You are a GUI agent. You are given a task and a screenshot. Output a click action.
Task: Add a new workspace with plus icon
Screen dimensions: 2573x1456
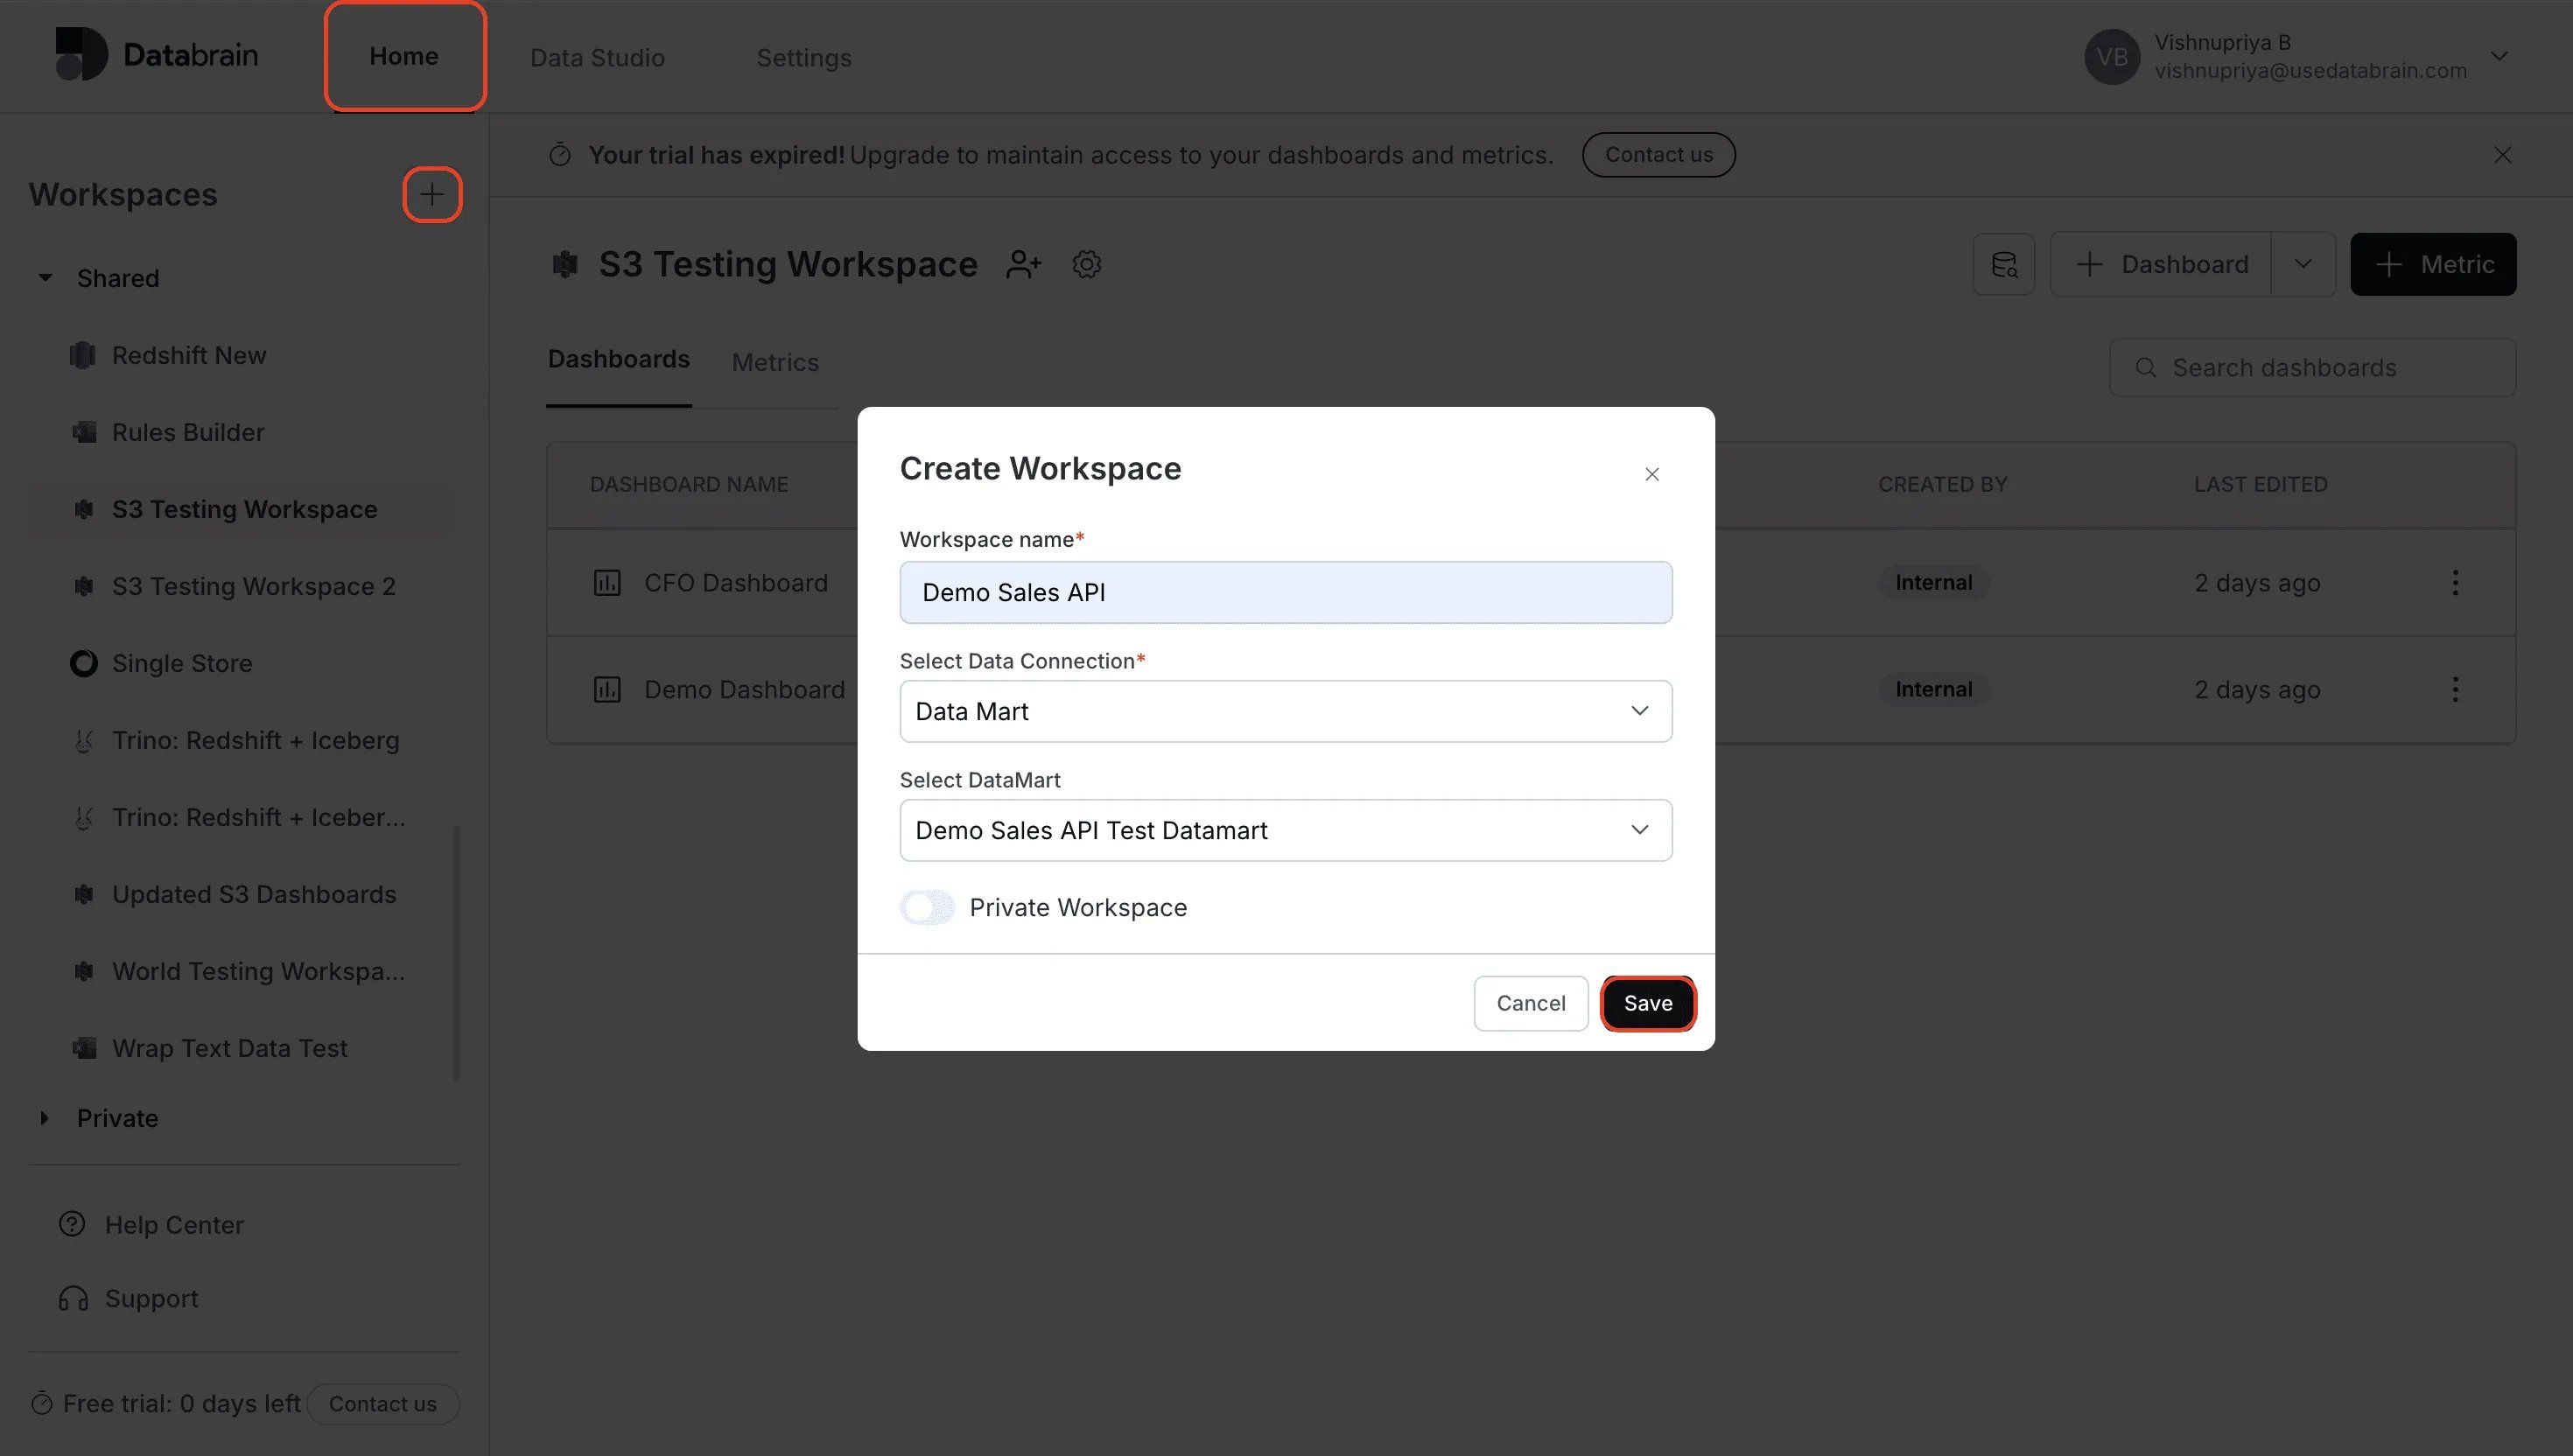coord(432,194)
